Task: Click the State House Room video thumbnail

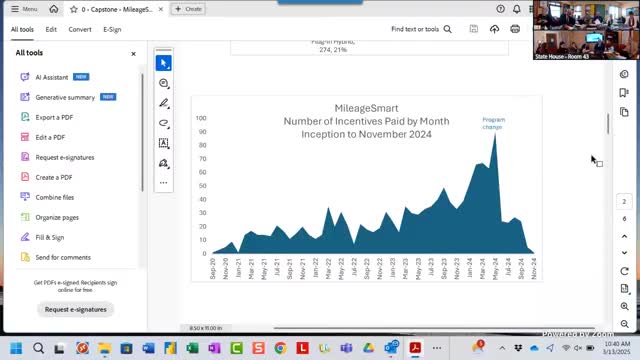Action: [x=586, y=30]
